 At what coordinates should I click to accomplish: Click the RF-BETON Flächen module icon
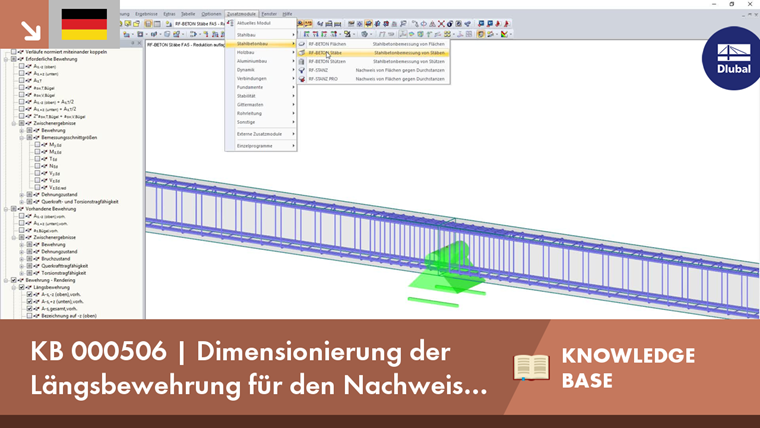[x=302, y=44]
